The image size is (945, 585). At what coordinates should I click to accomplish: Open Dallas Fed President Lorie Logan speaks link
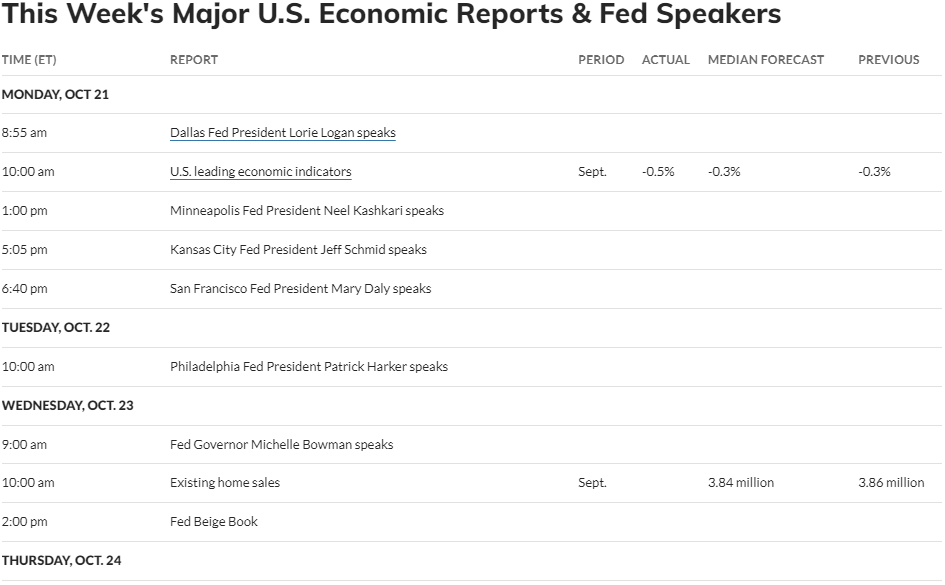283,133
